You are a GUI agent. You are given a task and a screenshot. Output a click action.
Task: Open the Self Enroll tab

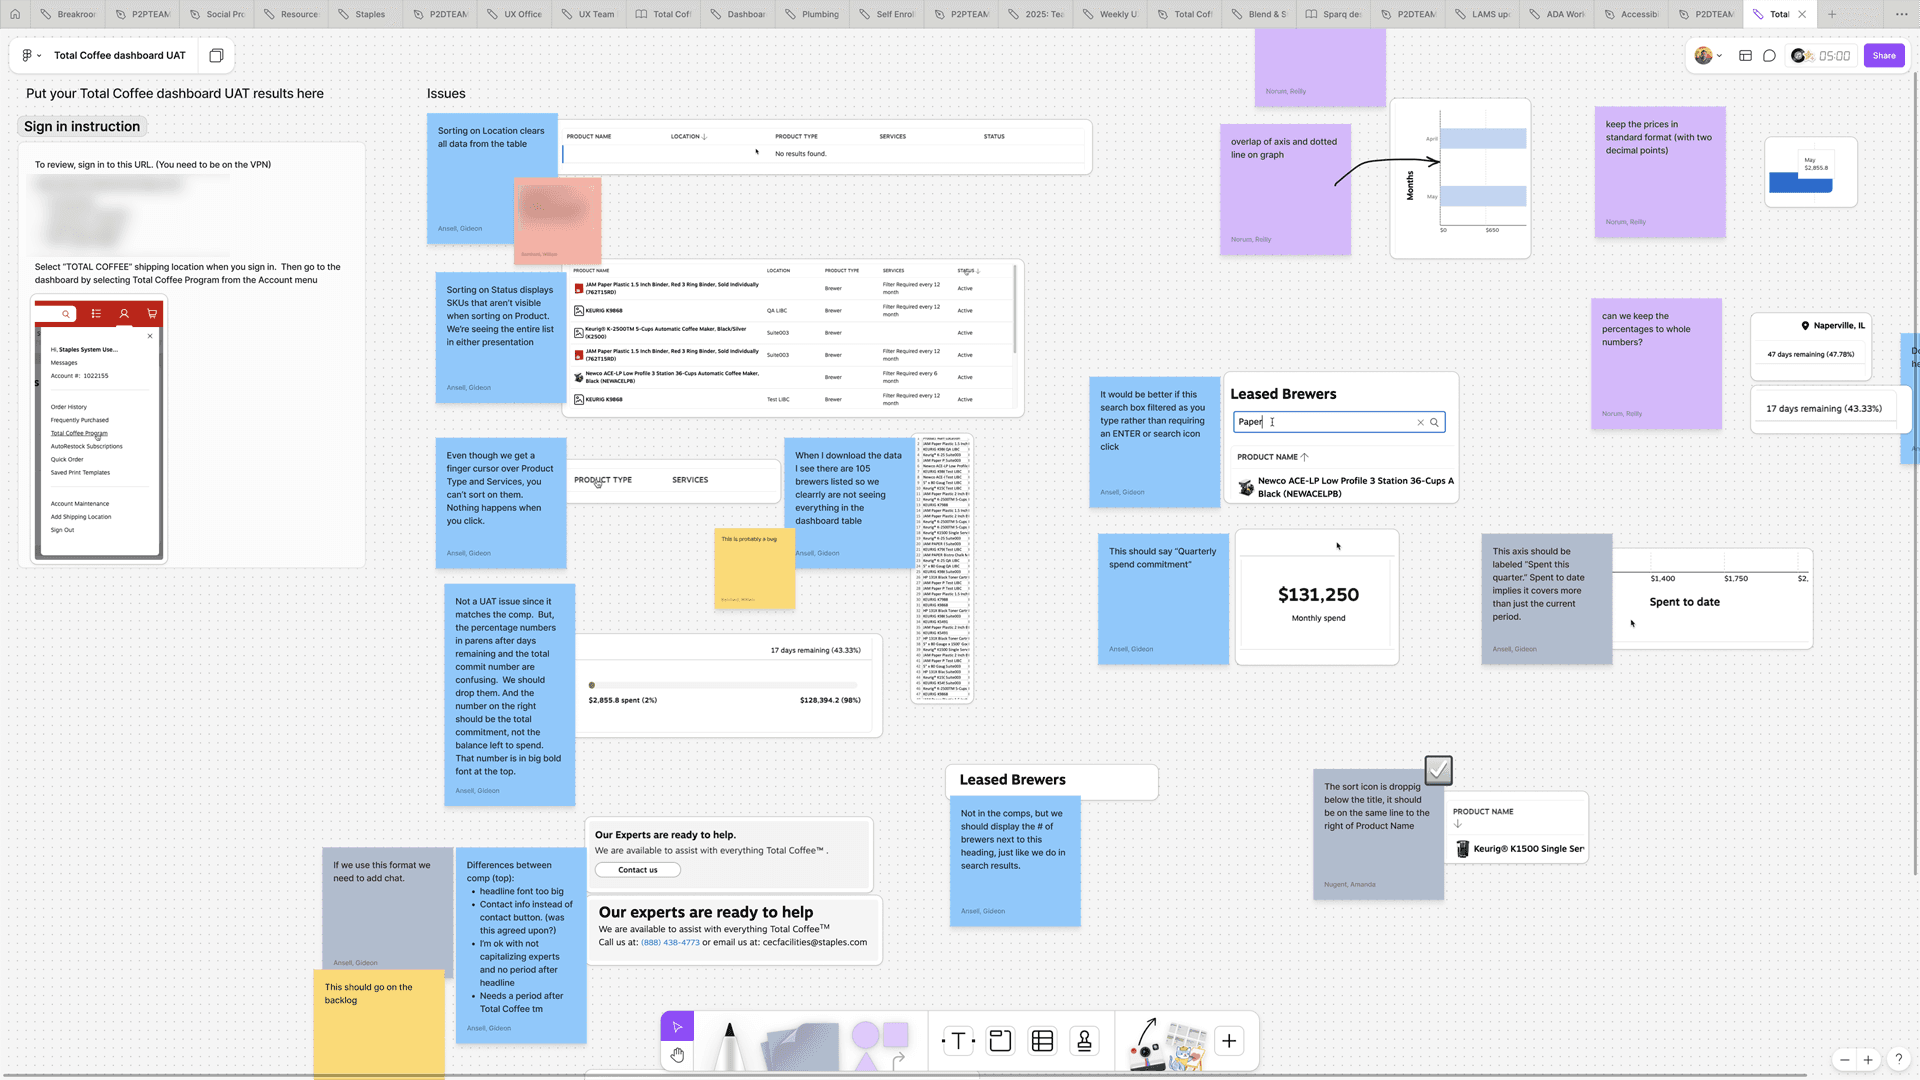[x=888, y=14]
